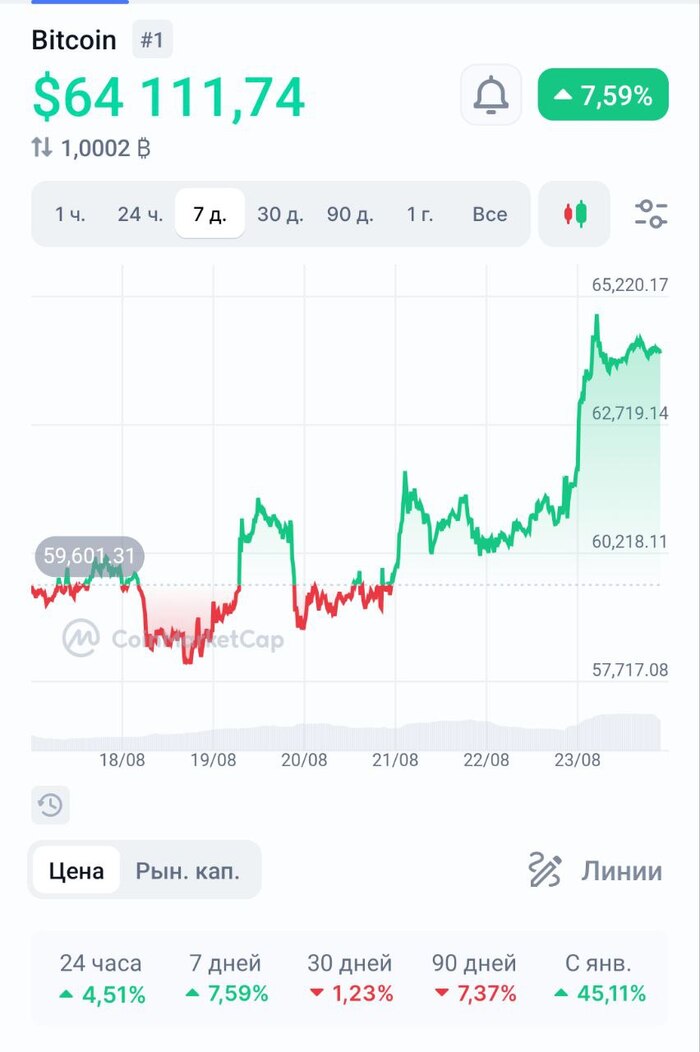Tap the swap arrows converter icon

tap(41, 148)
